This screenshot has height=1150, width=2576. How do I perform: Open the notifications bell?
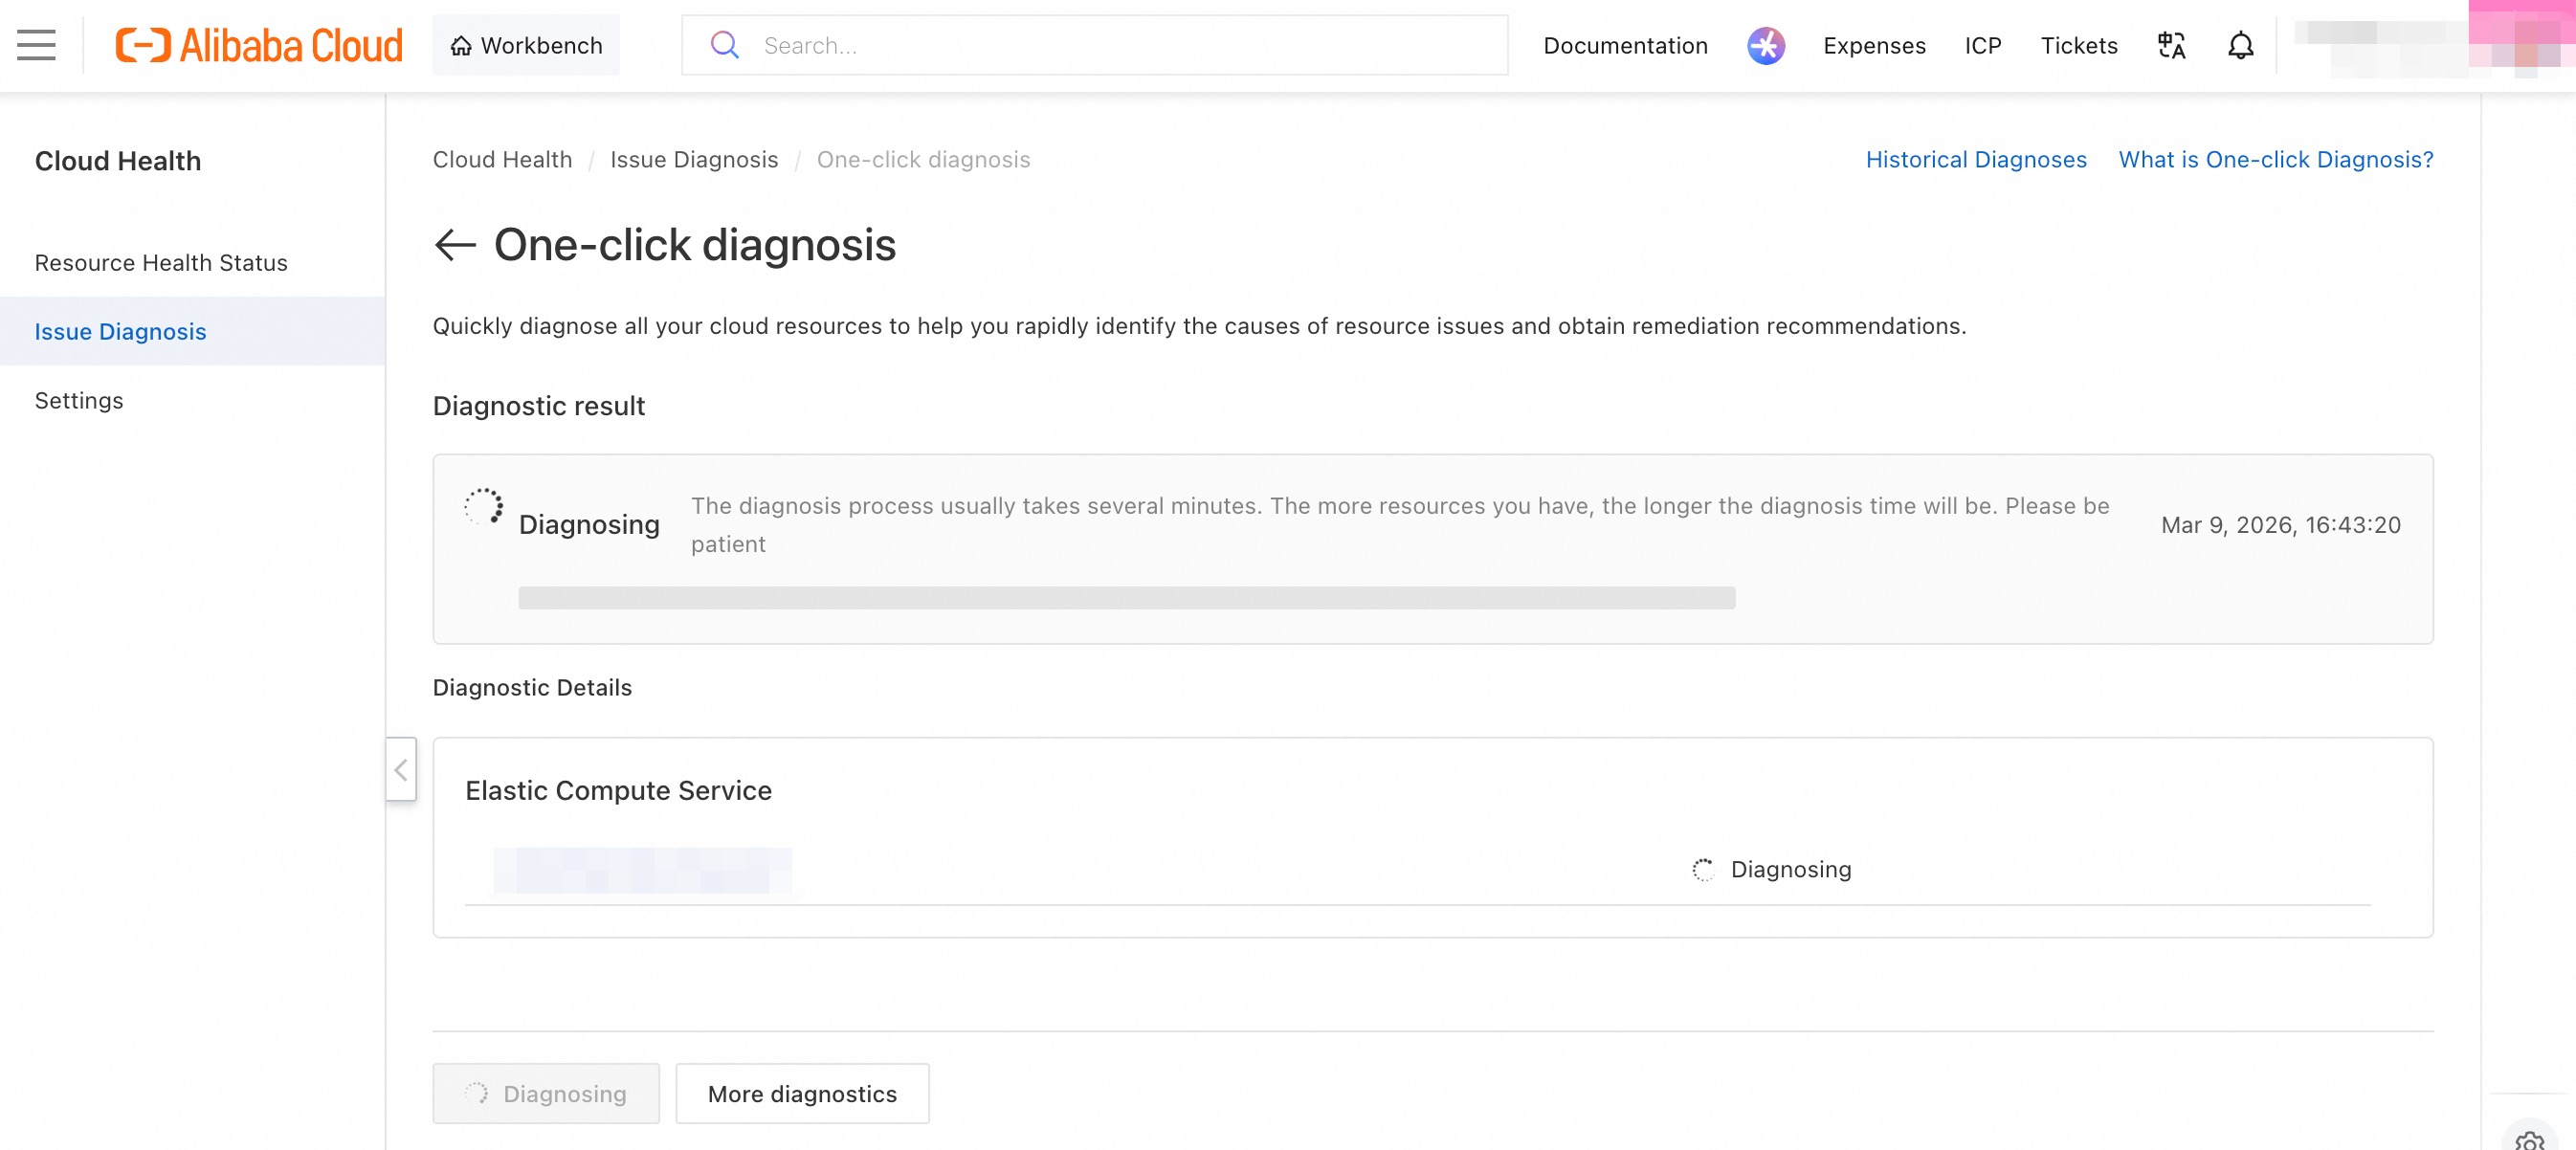pyautogui.click(x=2240, y=45)
